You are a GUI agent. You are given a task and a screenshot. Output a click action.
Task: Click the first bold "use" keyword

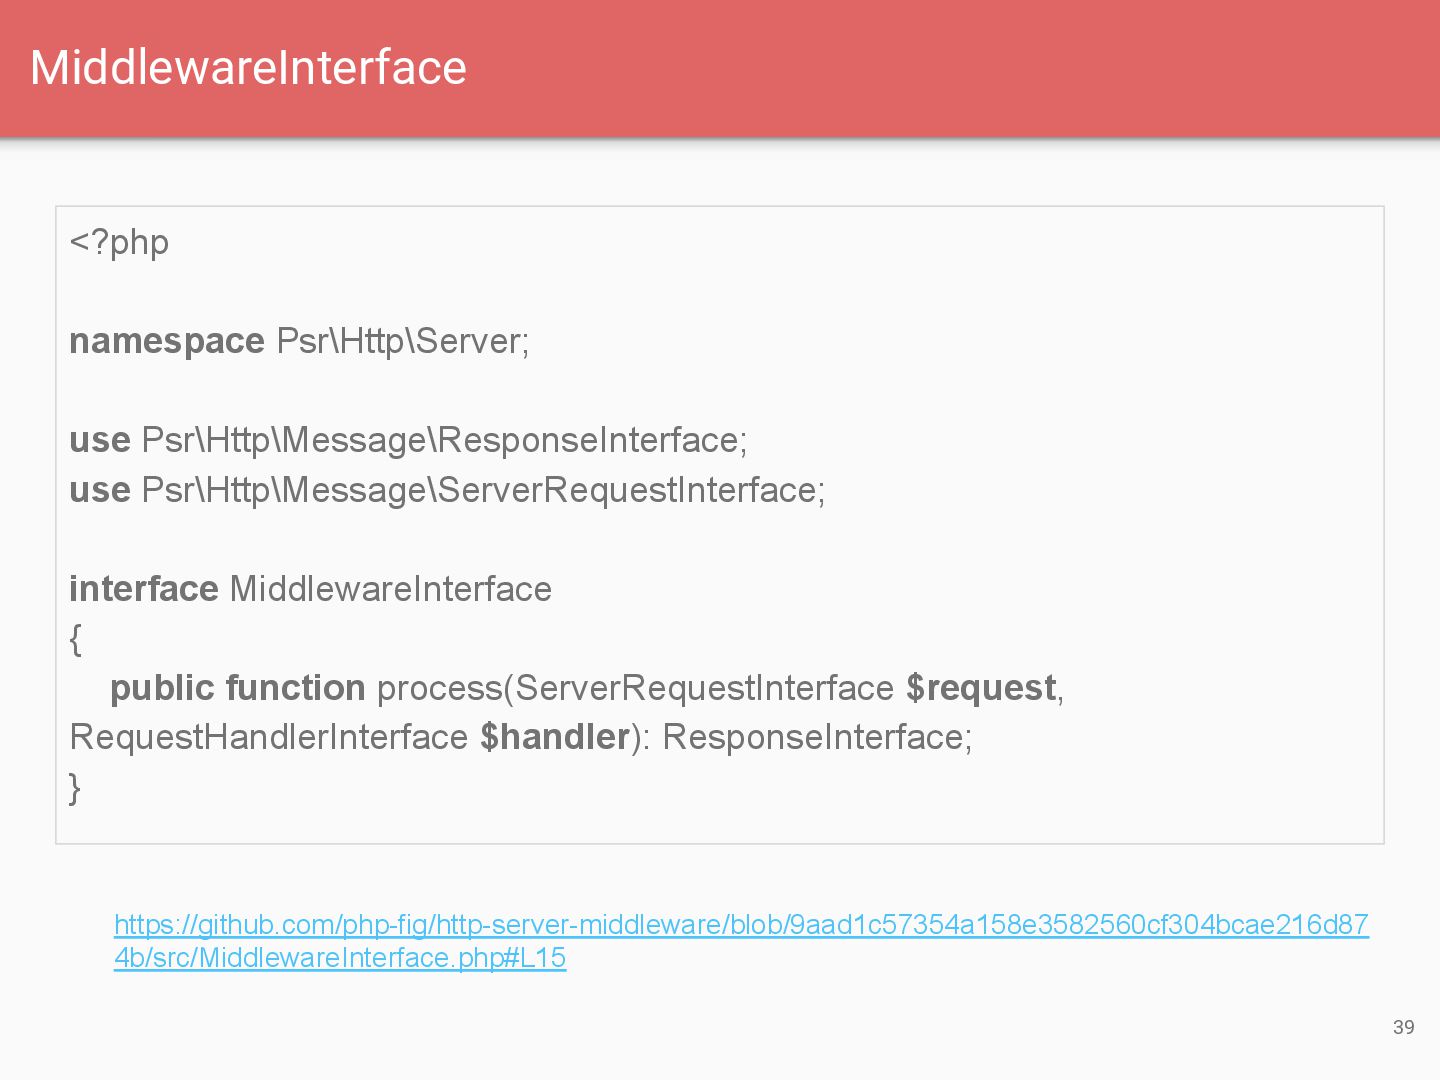pyautogui.click(x=100, y=441)
